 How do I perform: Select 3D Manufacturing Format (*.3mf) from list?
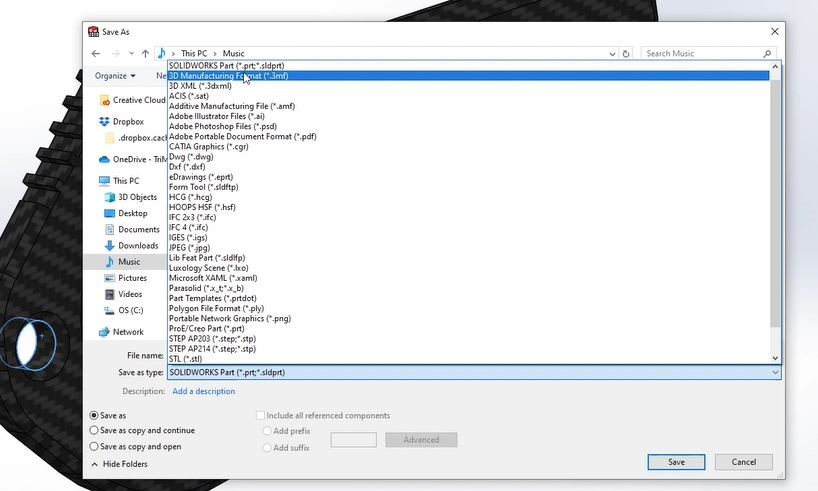[x=228, y=76]
